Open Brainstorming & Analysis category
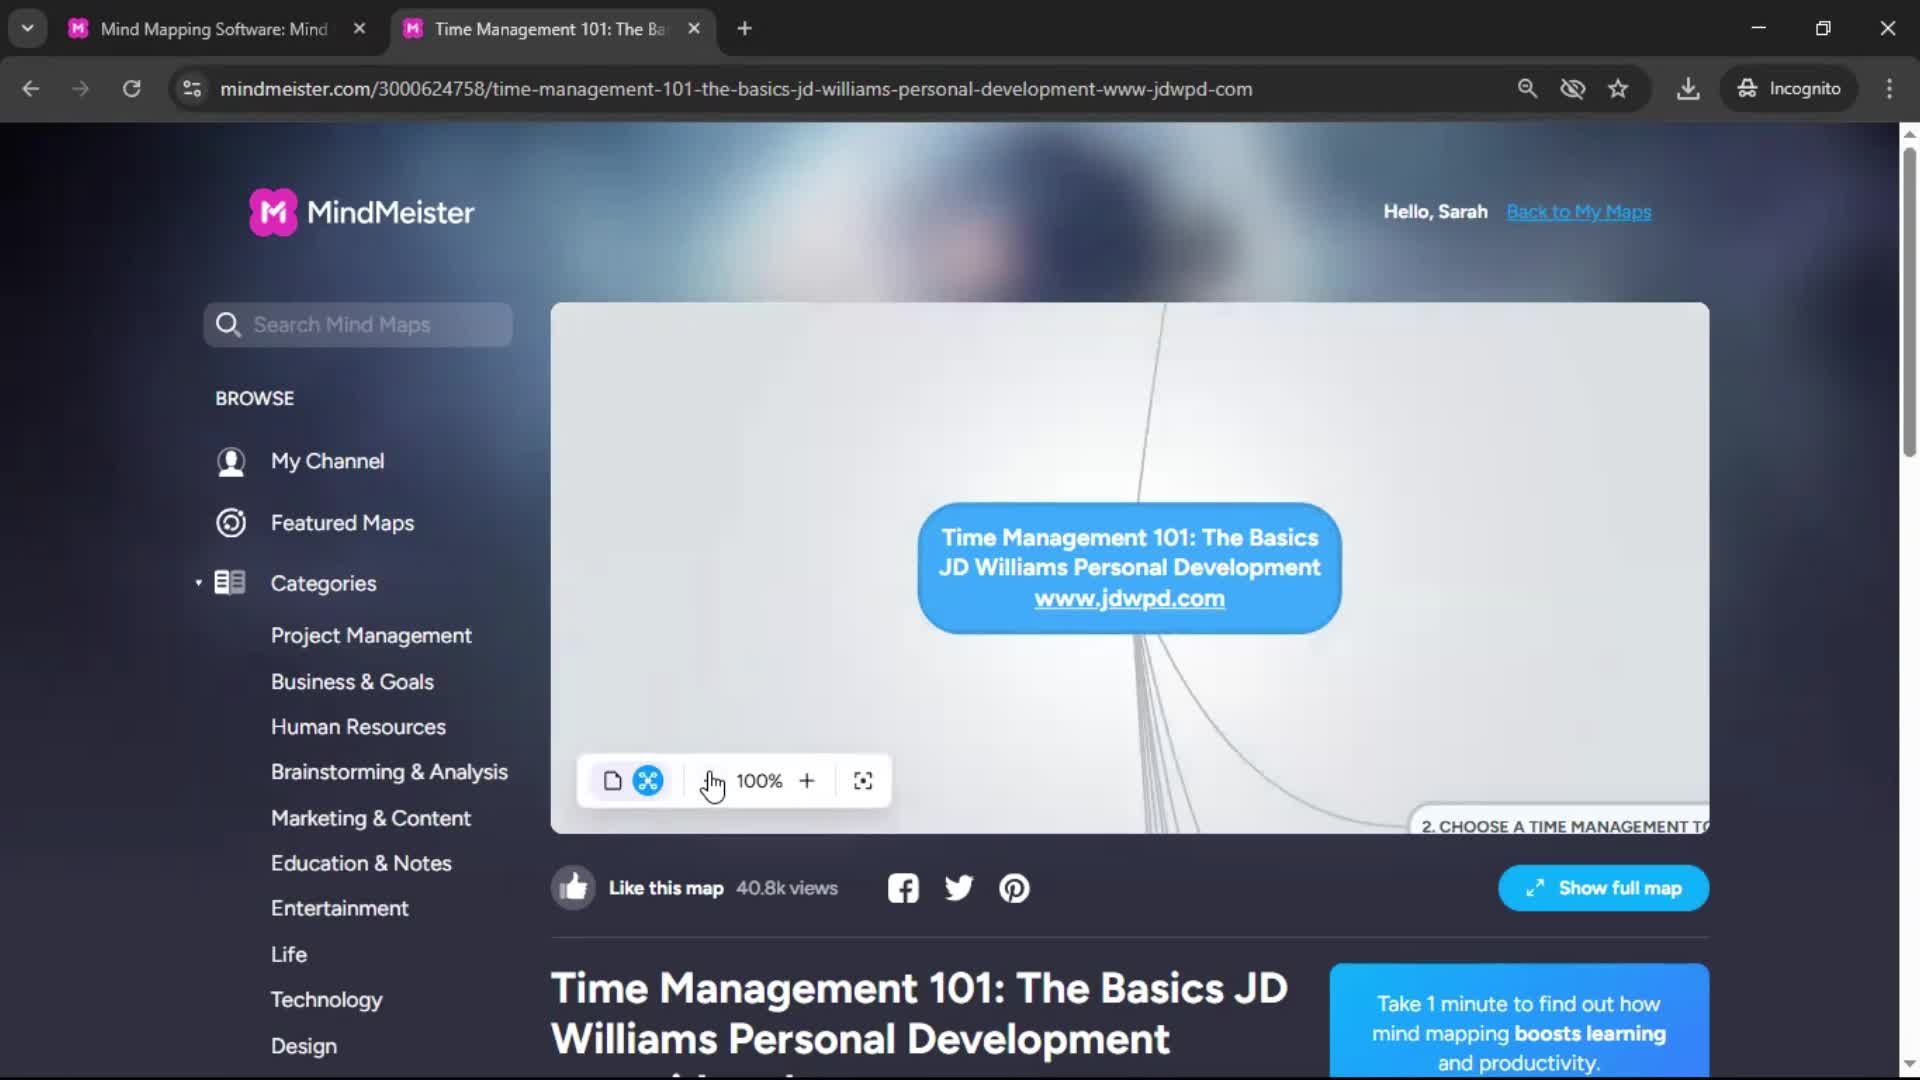The width and height of the screenshot is (1920, 1080). tap(389, 772)
